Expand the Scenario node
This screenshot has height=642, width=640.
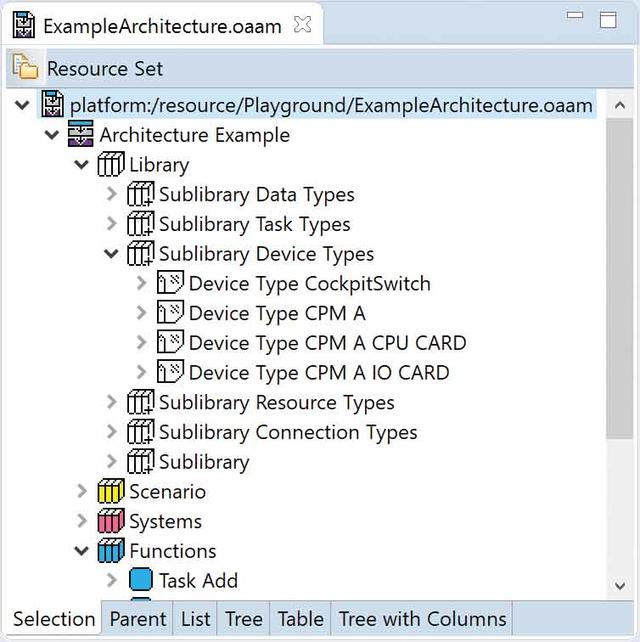[82, 491]
